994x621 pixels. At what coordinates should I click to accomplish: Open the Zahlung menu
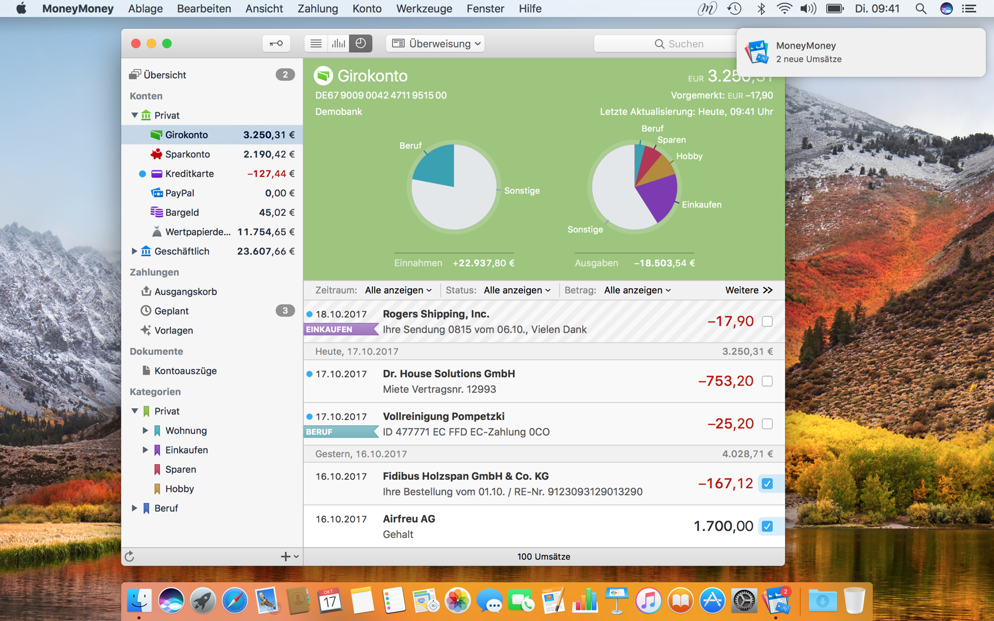318,9
